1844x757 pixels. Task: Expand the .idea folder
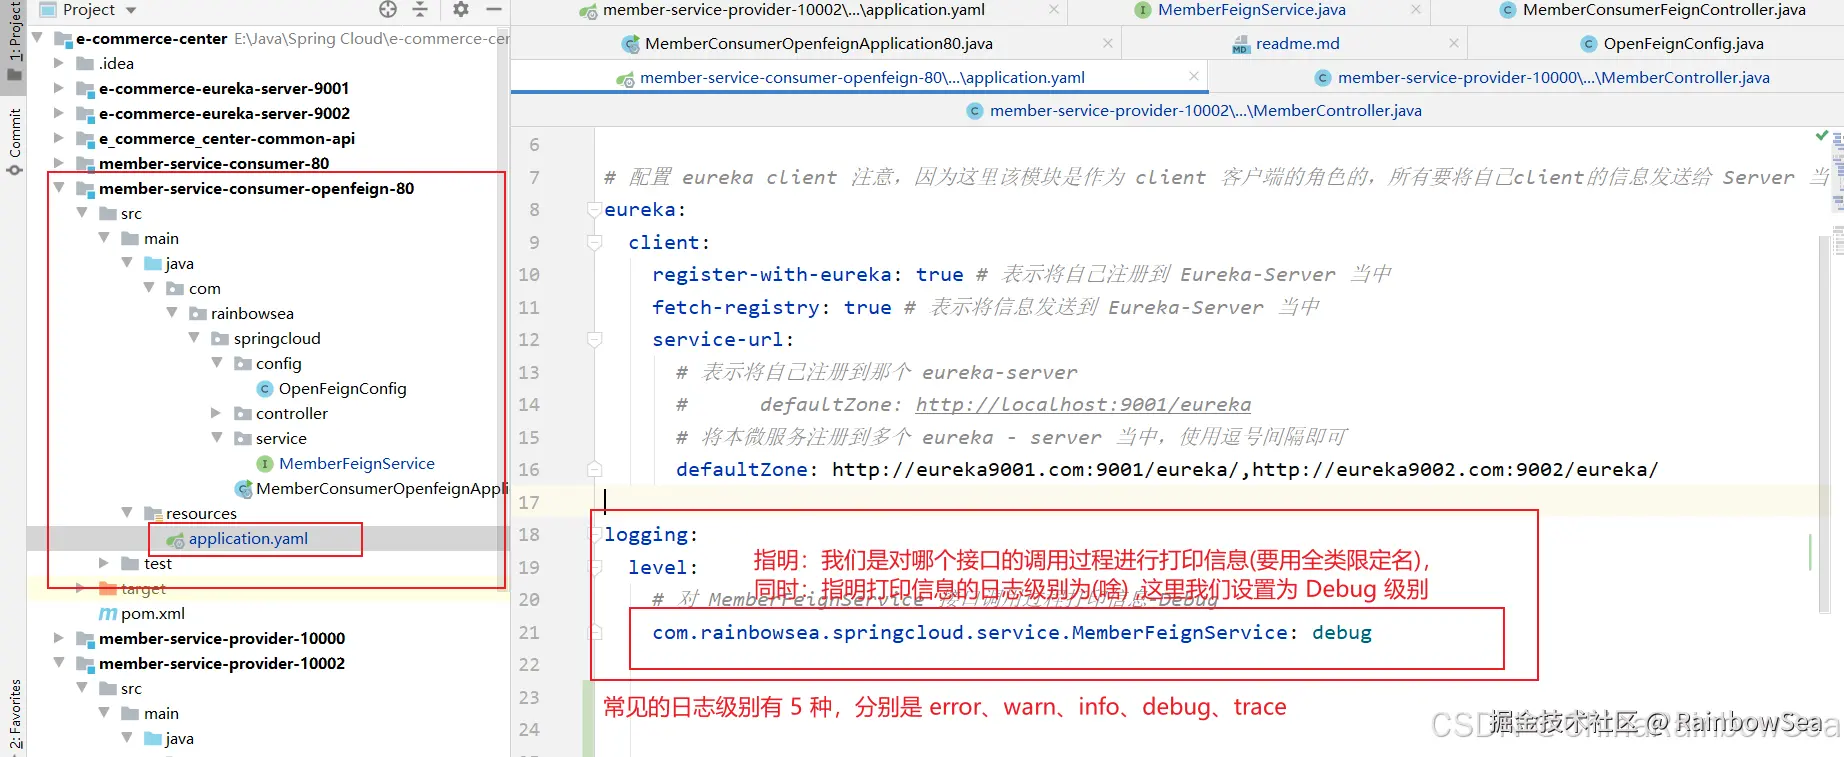[59, 63]
